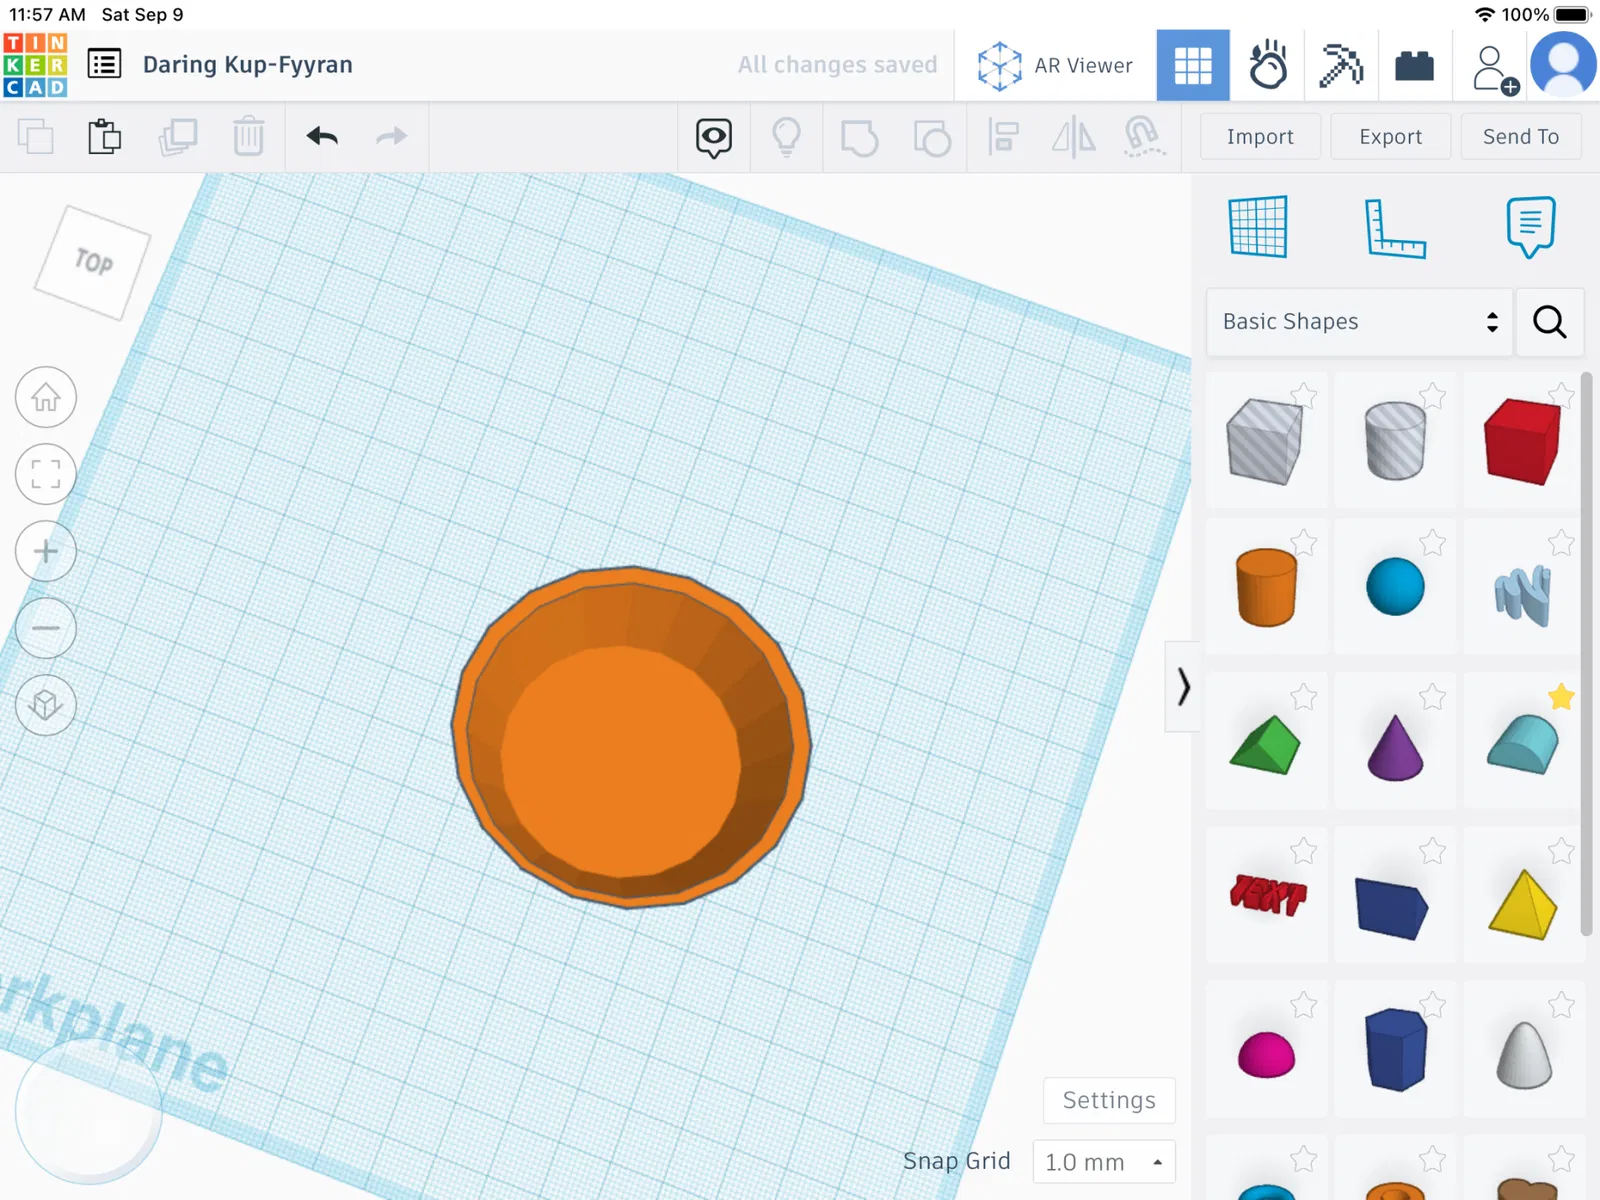Image resolution: width=1600 pixels, height=1200 pixels.
Task: Open the workplane Settings button
Action: coord(1109,1101)
